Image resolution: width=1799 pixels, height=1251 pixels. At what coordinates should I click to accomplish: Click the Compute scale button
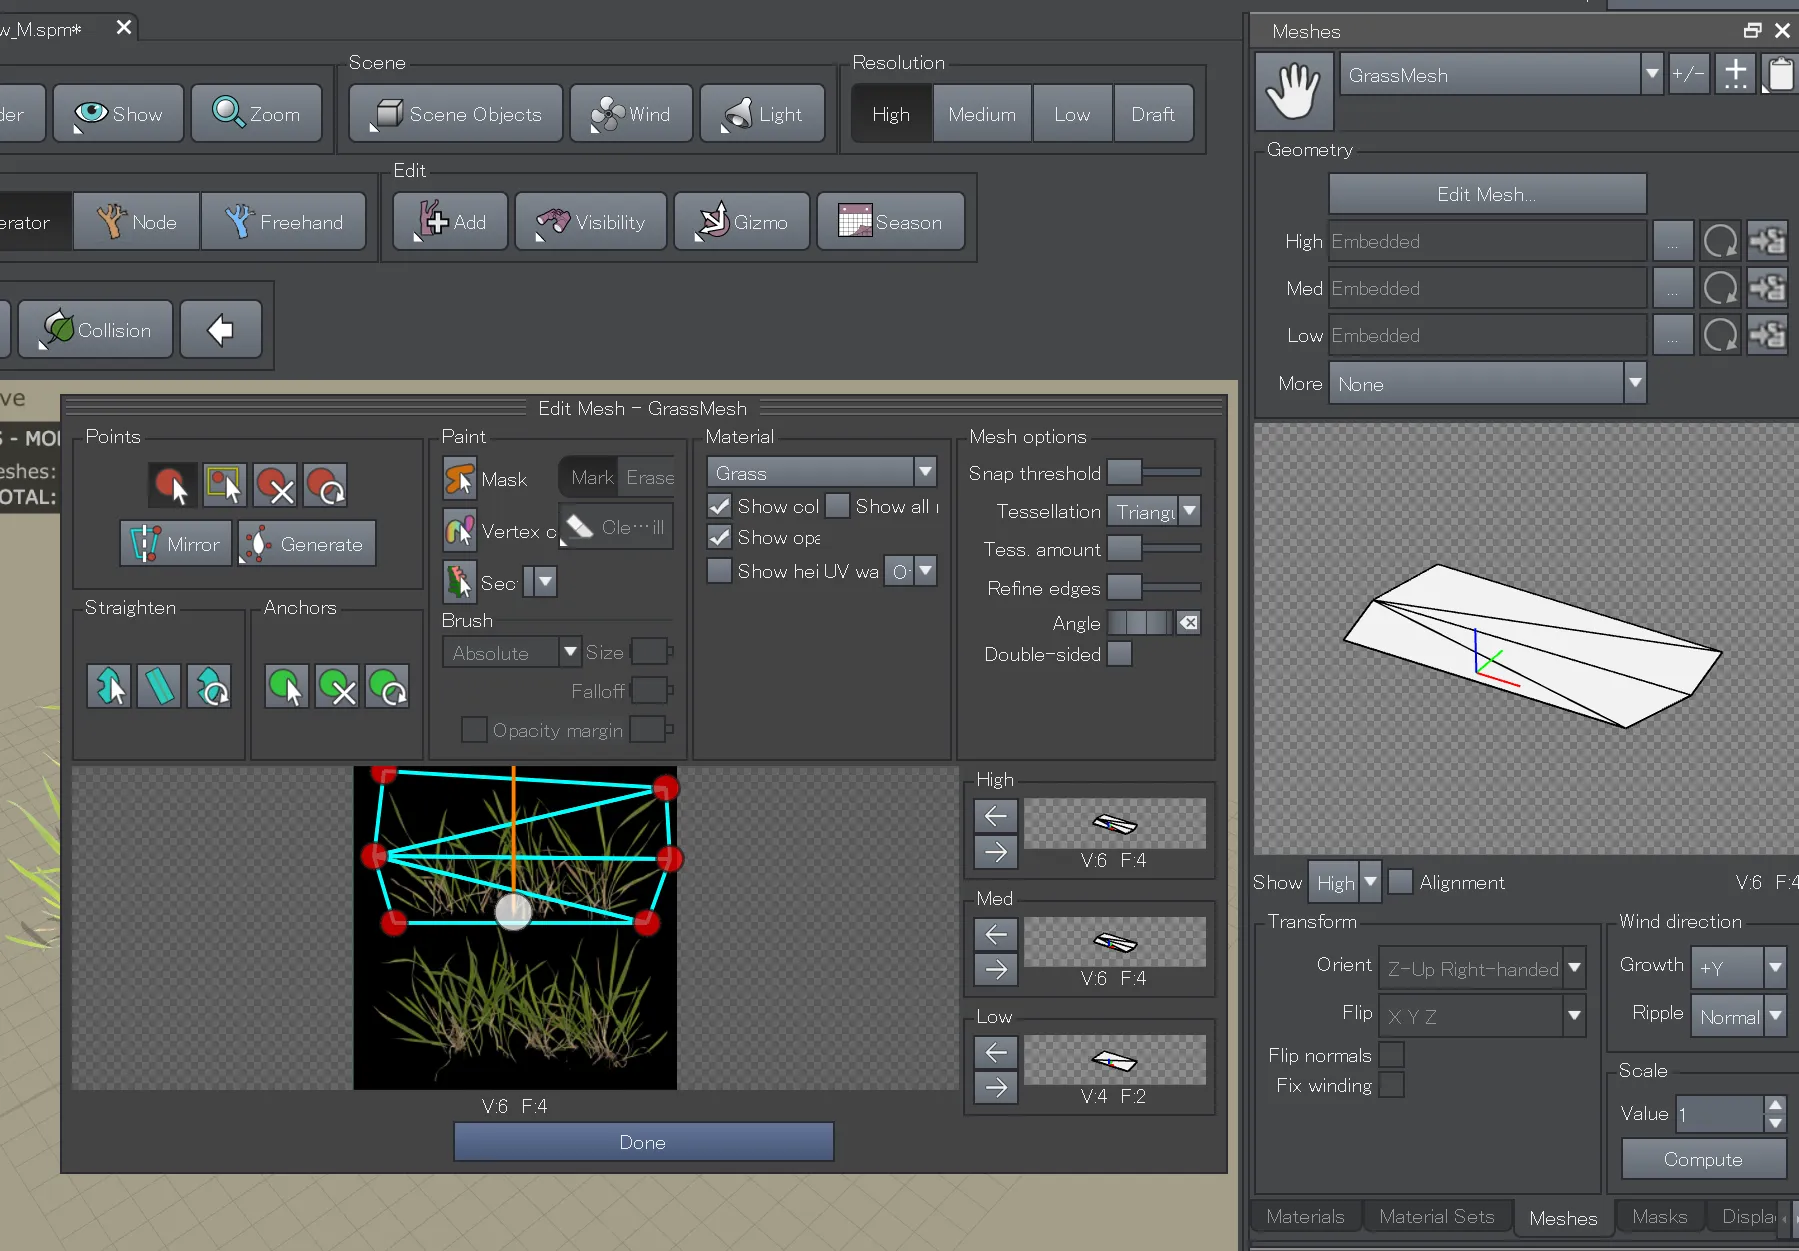pos(1703,1159)
